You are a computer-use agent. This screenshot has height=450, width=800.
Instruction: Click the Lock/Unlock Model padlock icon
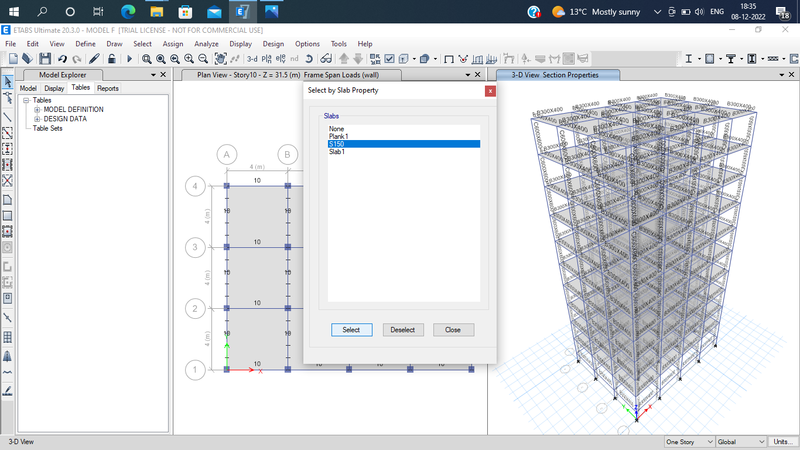[111, 59]
